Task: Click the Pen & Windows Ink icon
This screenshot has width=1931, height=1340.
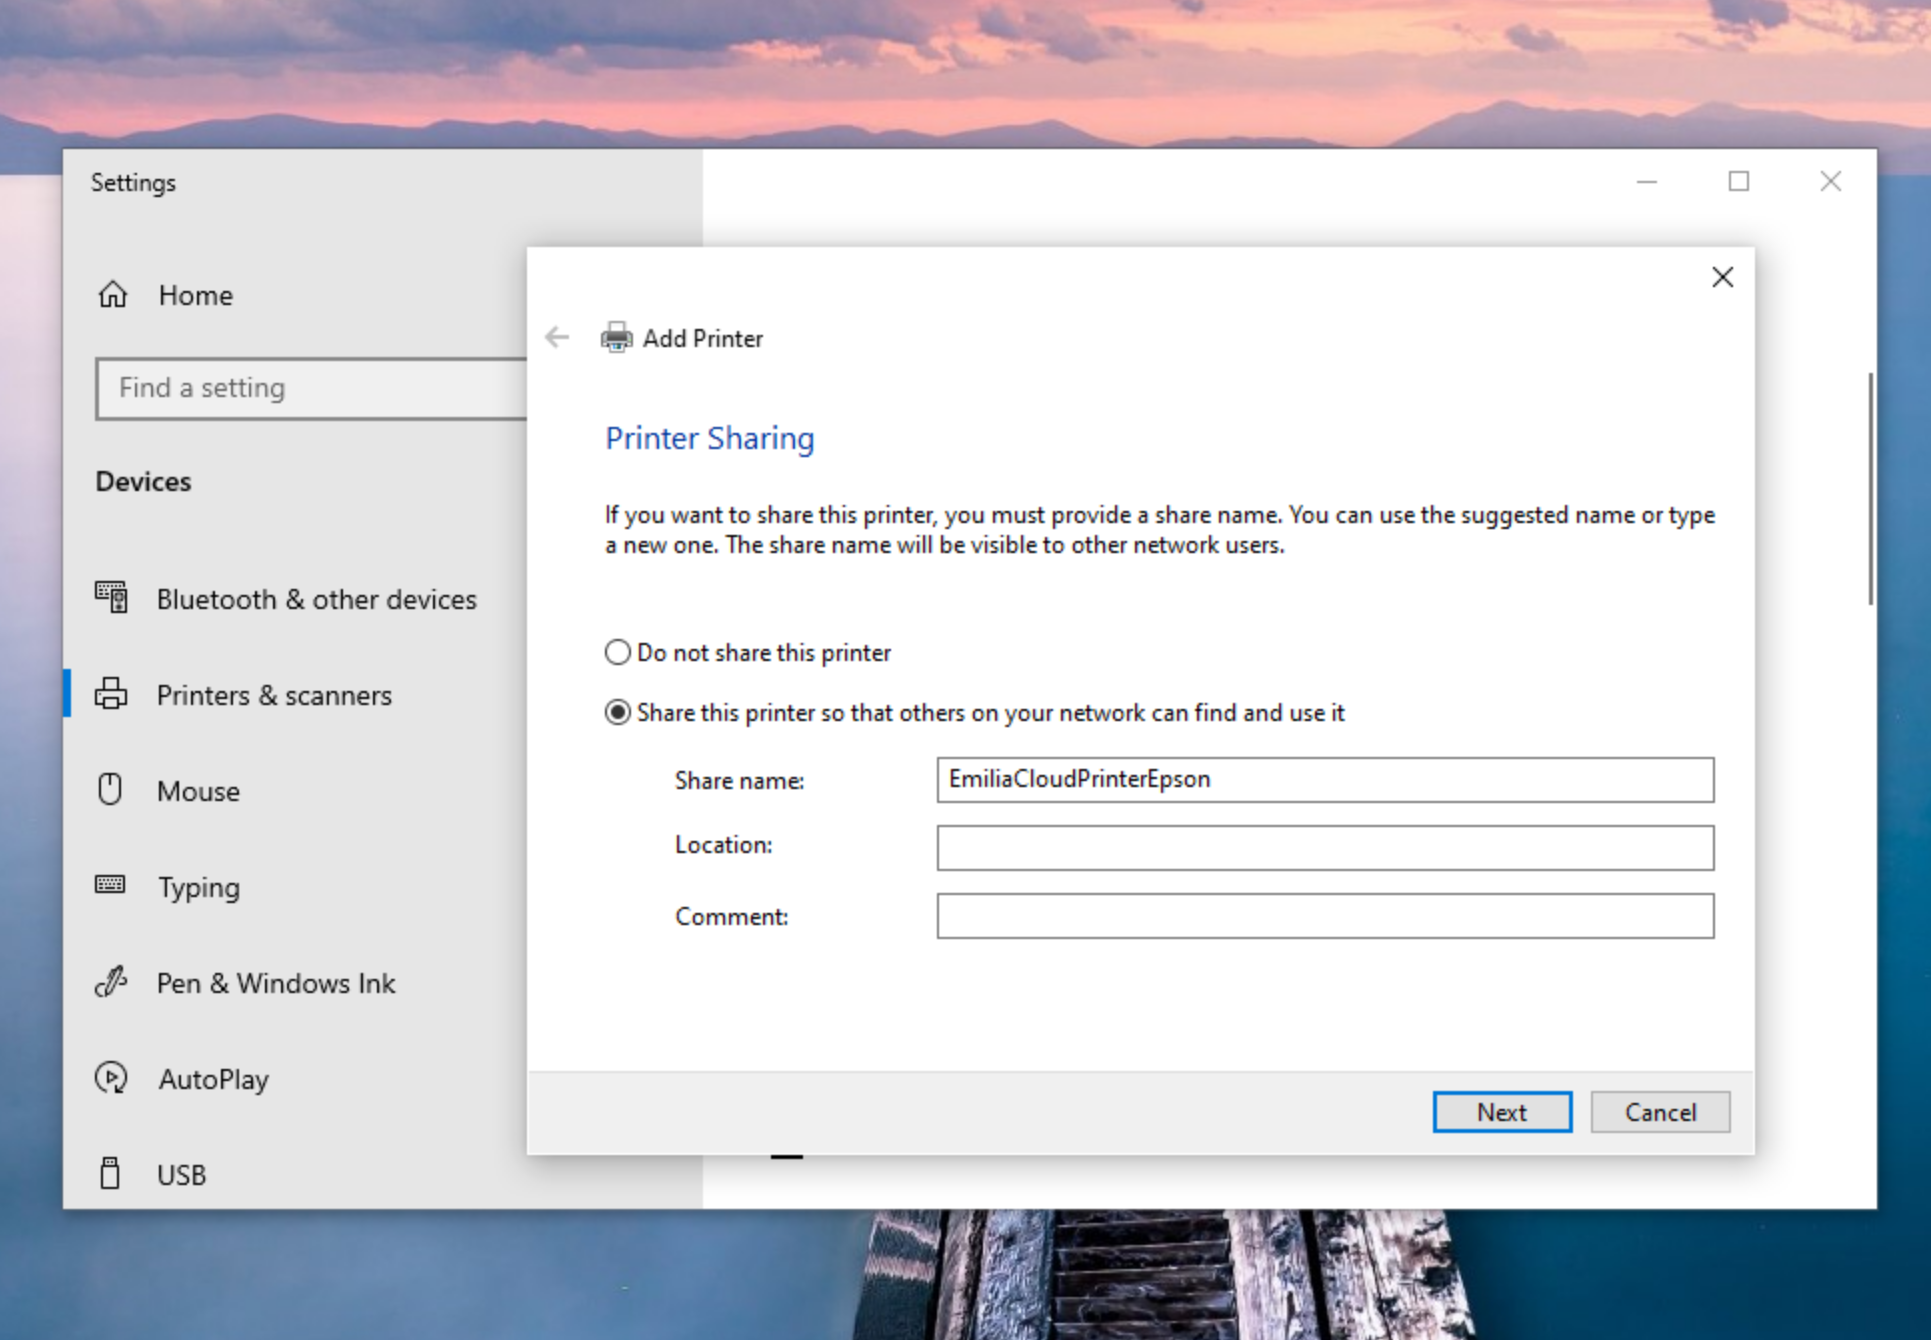Action: [x=110, y=982]
